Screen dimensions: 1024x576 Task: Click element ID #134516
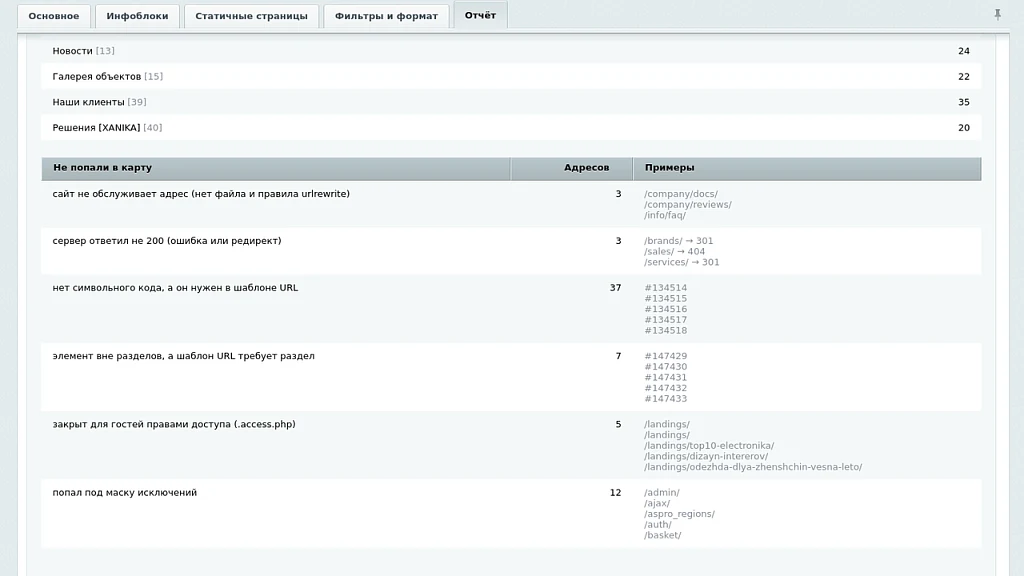tap(665, 309)
